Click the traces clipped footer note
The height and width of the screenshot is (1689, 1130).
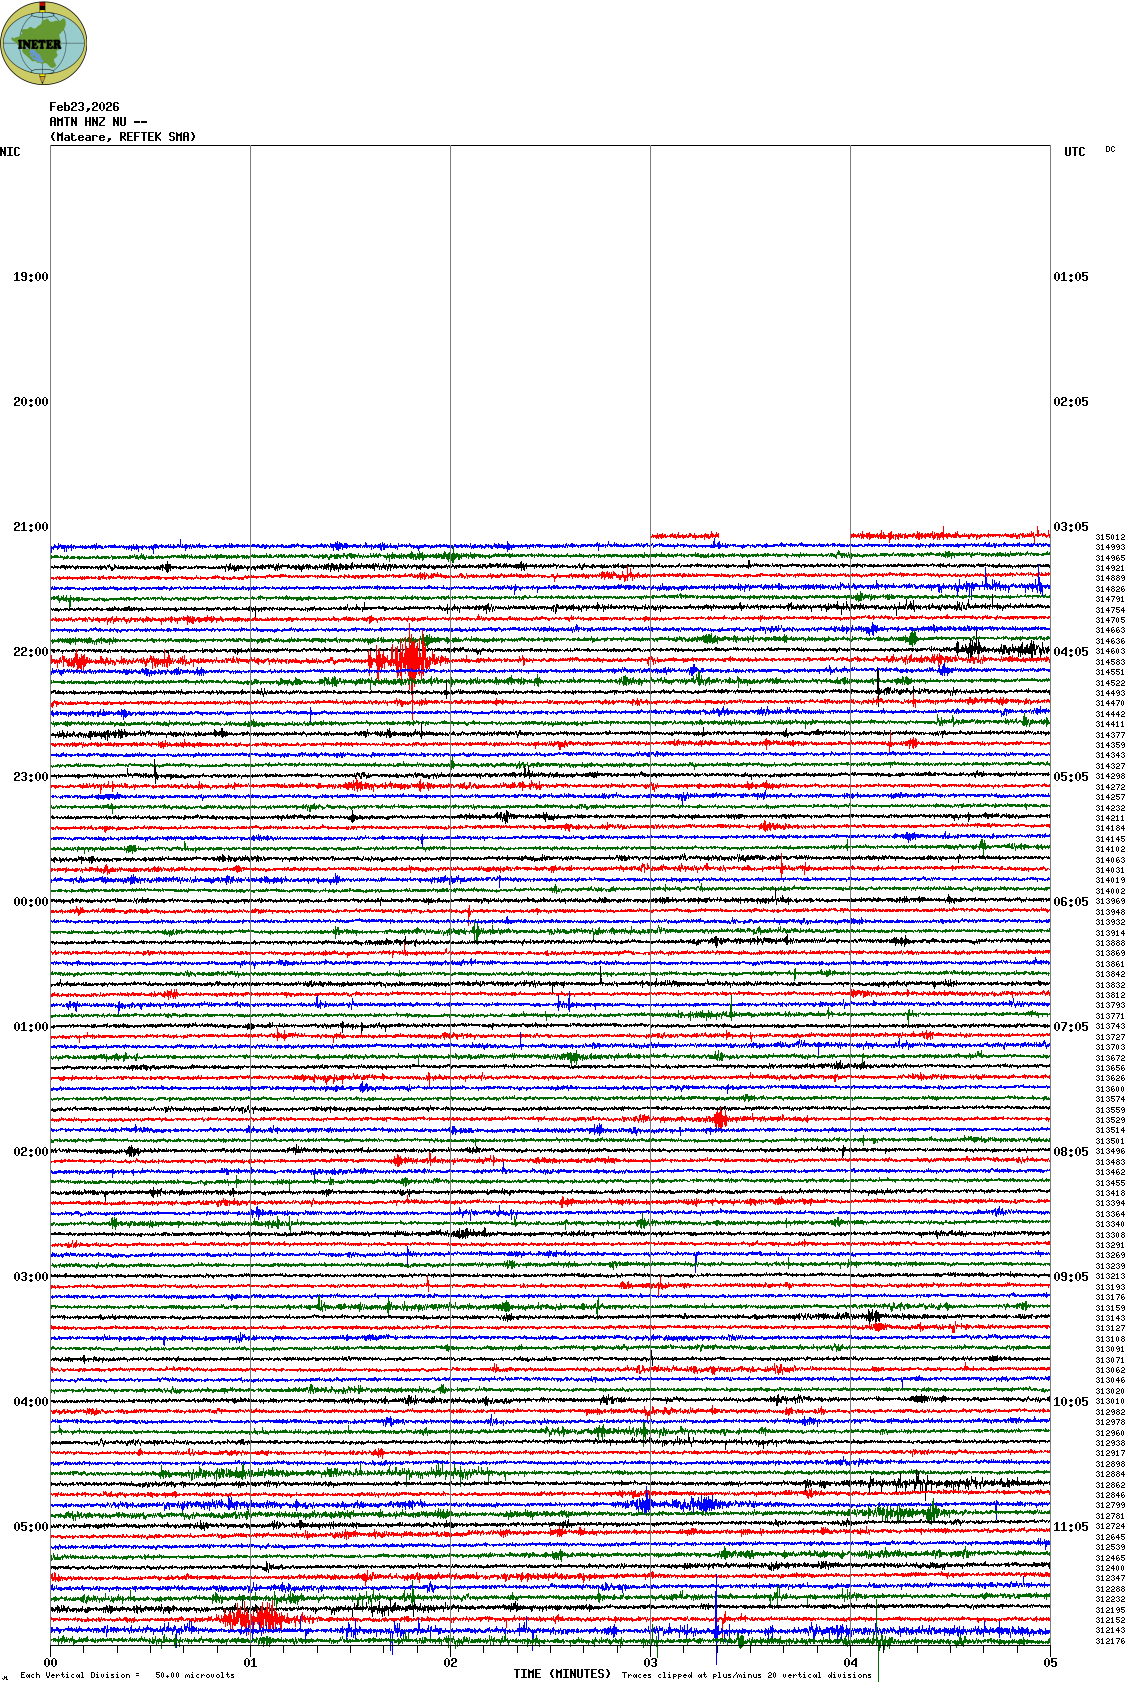tap(746, 1675)
